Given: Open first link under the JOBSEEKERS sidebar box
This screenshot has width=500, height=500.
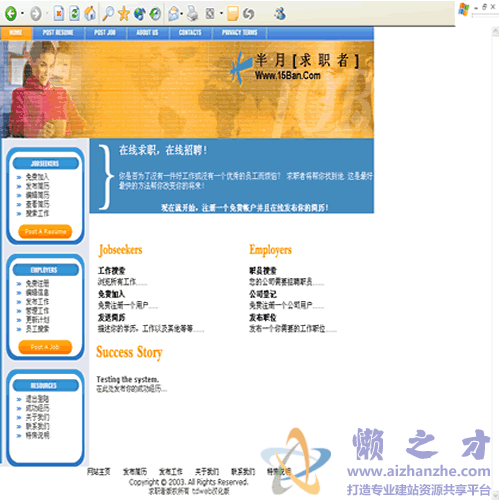Looking at the screenshot, I should tap(37, 177).
